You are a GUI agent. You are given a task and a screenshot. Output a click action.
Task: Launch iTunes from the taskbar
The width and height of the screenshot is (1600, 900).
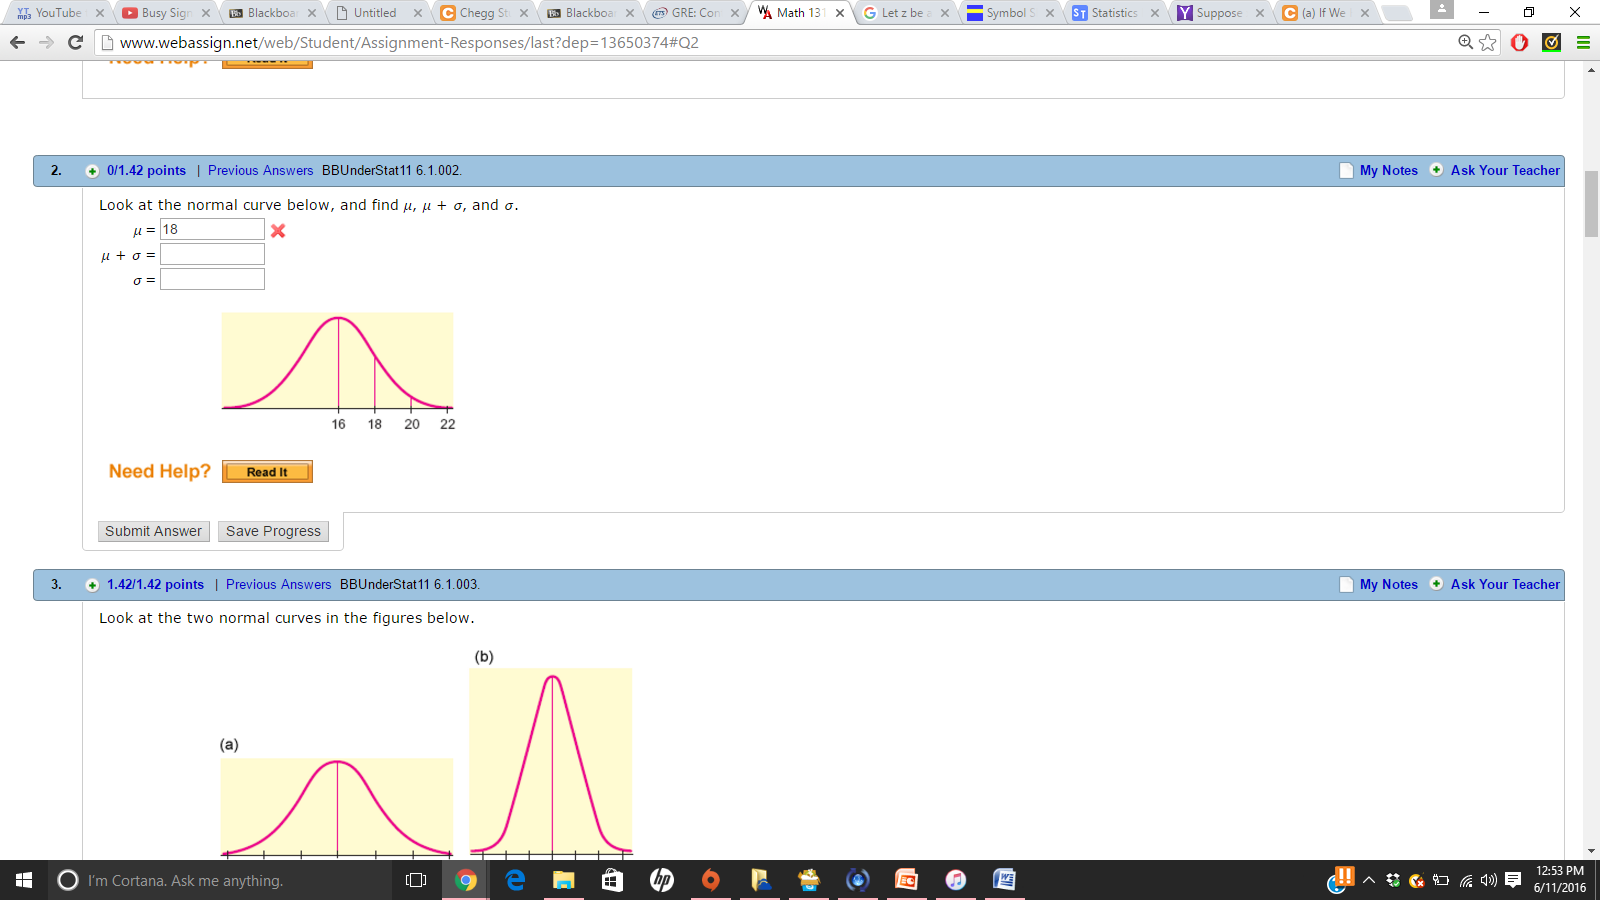[x=956, y=881]
